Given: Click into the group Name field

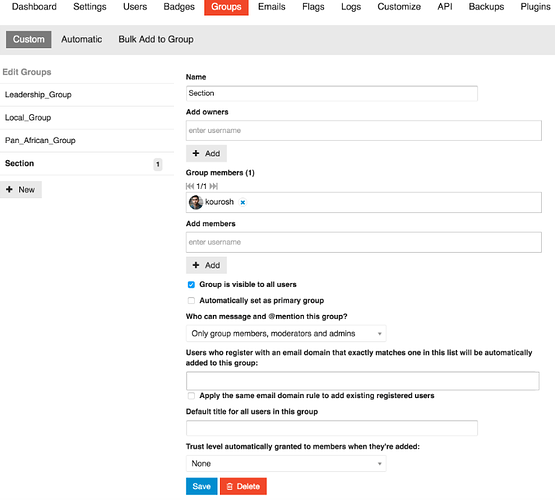Looking at the screenshot, I should pos(332,93).
